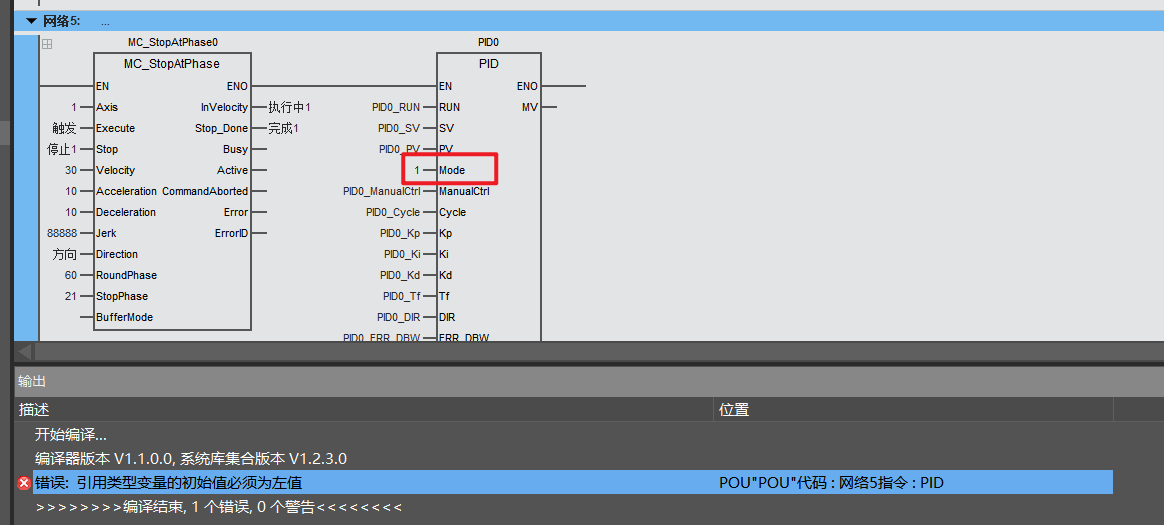This screenshot has width=1164, height=525.
Task: Click the Deceleration pin label
Action: coord(126,212)
